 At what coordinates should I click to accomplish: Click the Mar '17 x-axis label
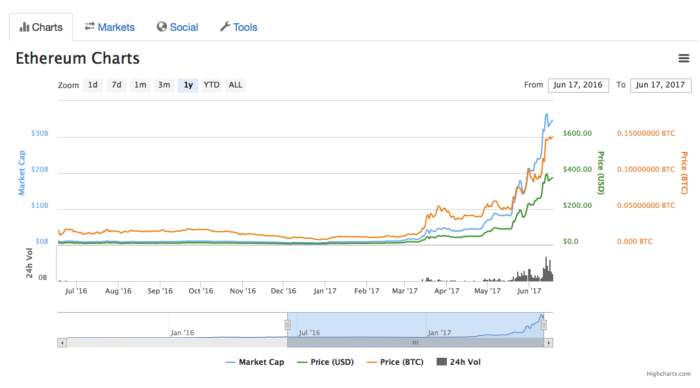tap(405, 291)
